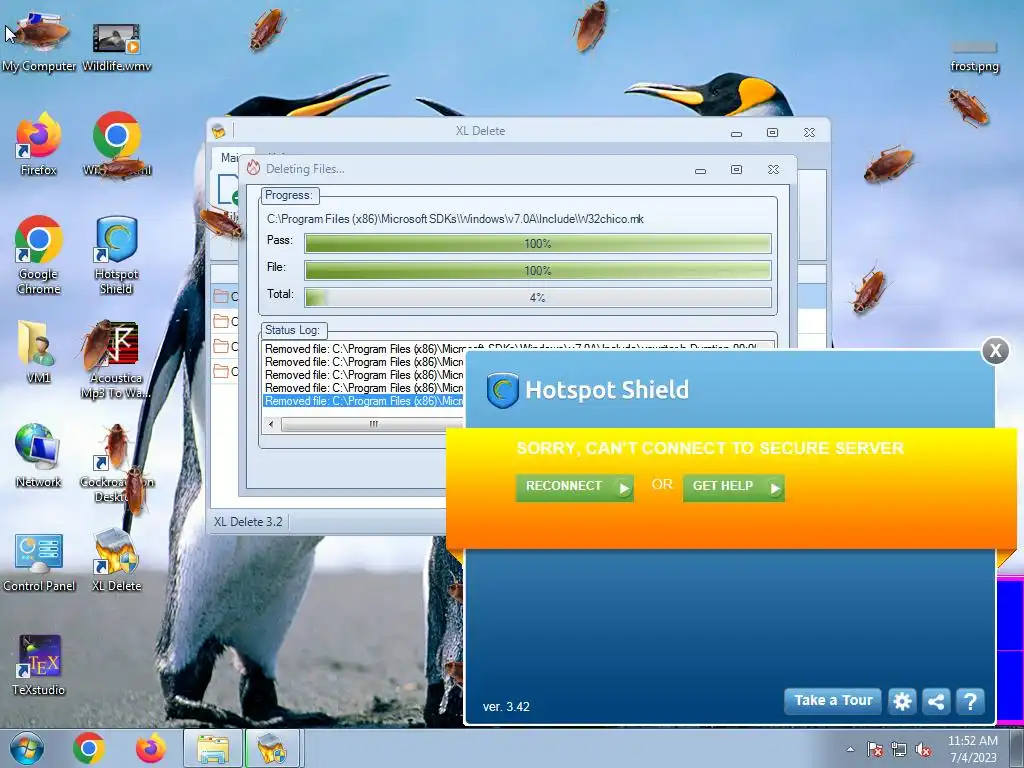Image resolution: width=1024 pixels, height=768 pixels.
Task: Open Windows Explorer taskbar button
Action: coord(213,748)
